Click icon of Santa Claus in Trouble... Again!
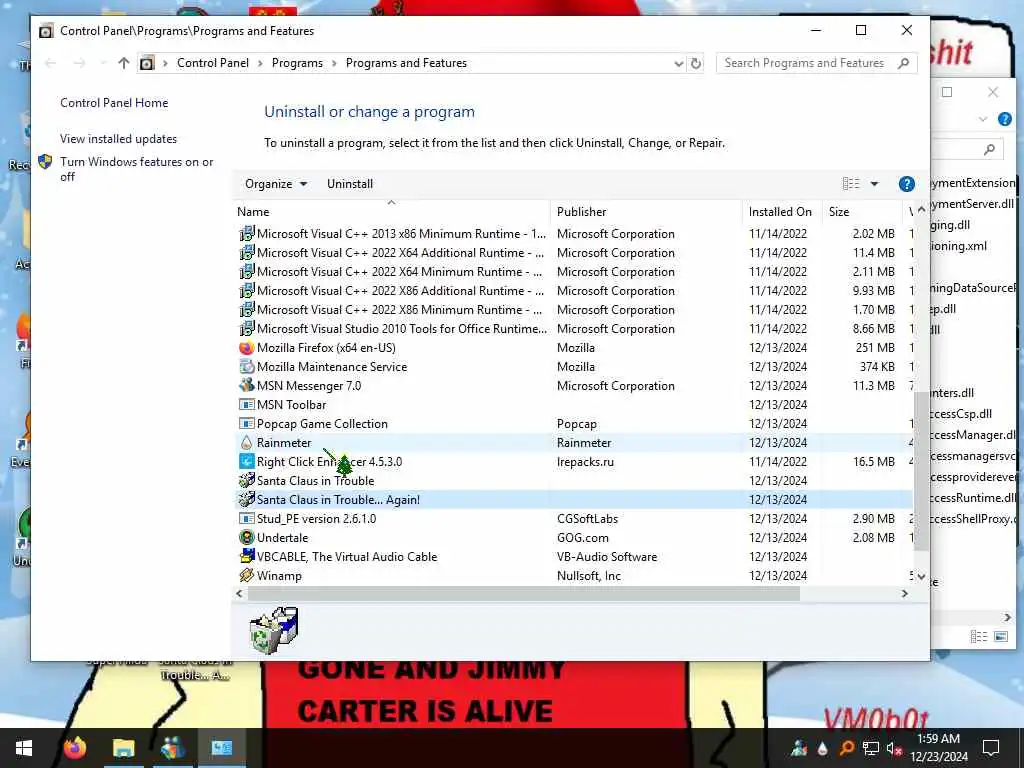Screen dimensions: 1024x768 246,500
